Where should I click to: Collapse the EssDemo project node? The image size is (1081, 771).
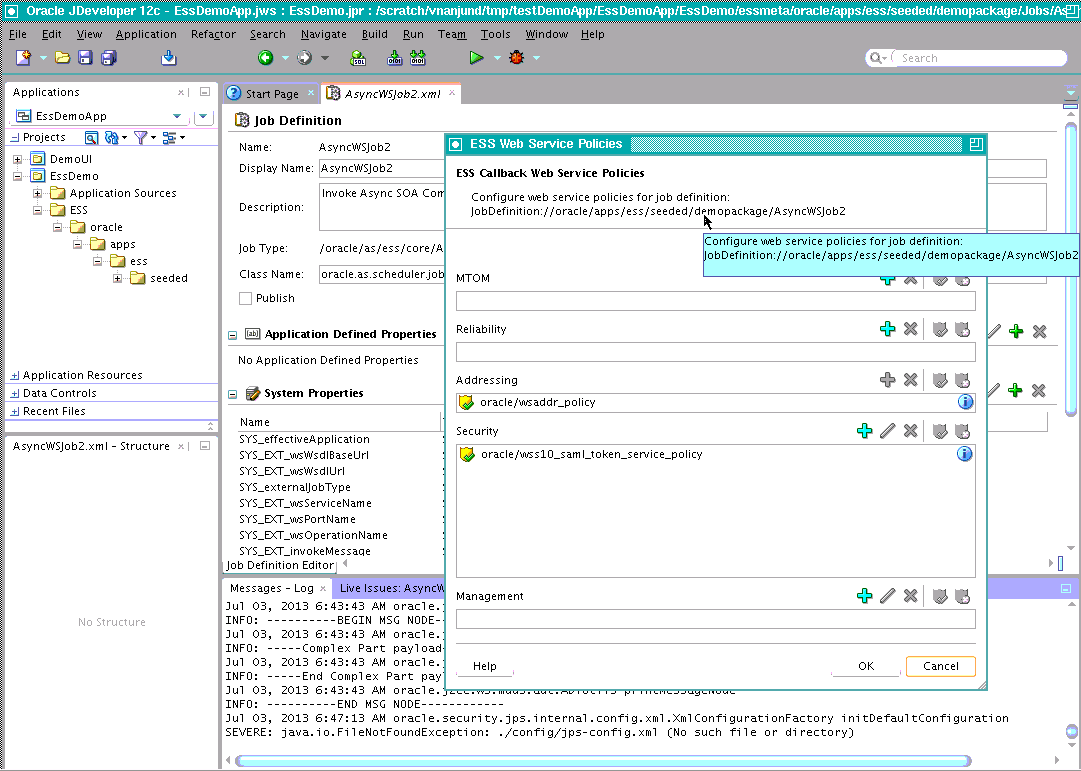[17, 176]
